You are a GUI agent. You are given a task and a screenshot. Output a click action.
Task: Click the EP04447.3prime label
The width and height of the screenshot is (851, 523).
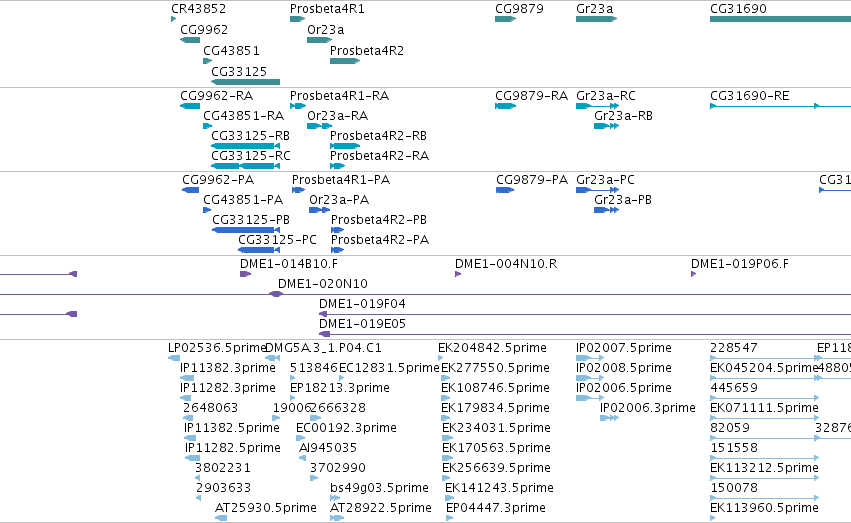click(x=496, y=509)
